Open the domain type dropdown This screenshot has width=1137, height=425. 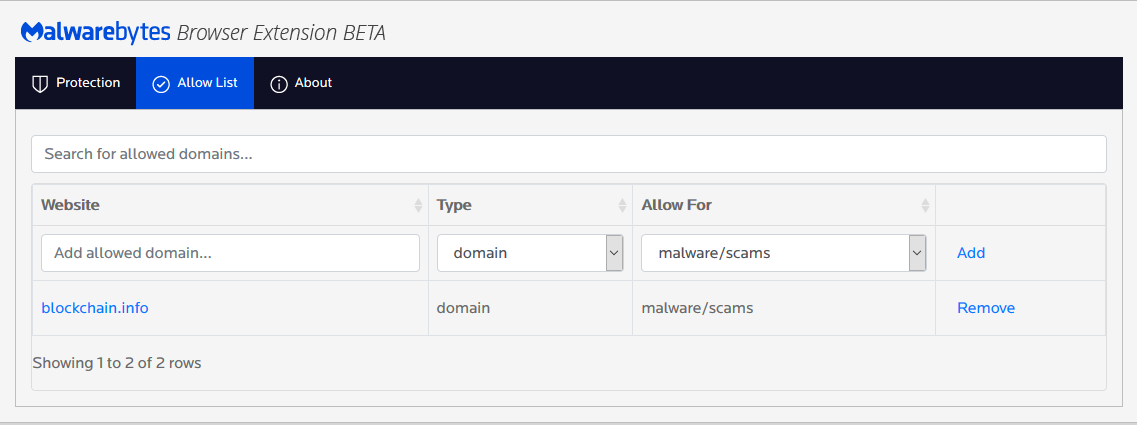(531, 253)
